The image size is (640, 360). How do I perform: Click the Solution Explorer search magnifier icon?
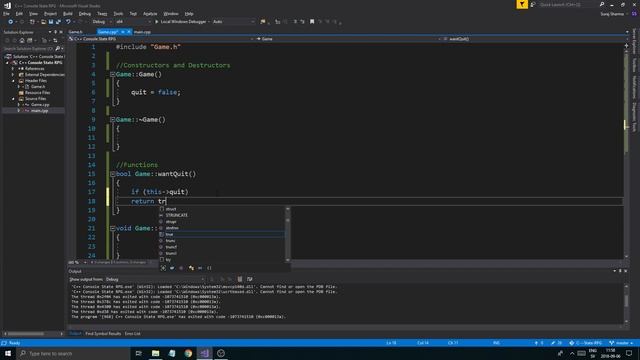click(x=58, y=49)
